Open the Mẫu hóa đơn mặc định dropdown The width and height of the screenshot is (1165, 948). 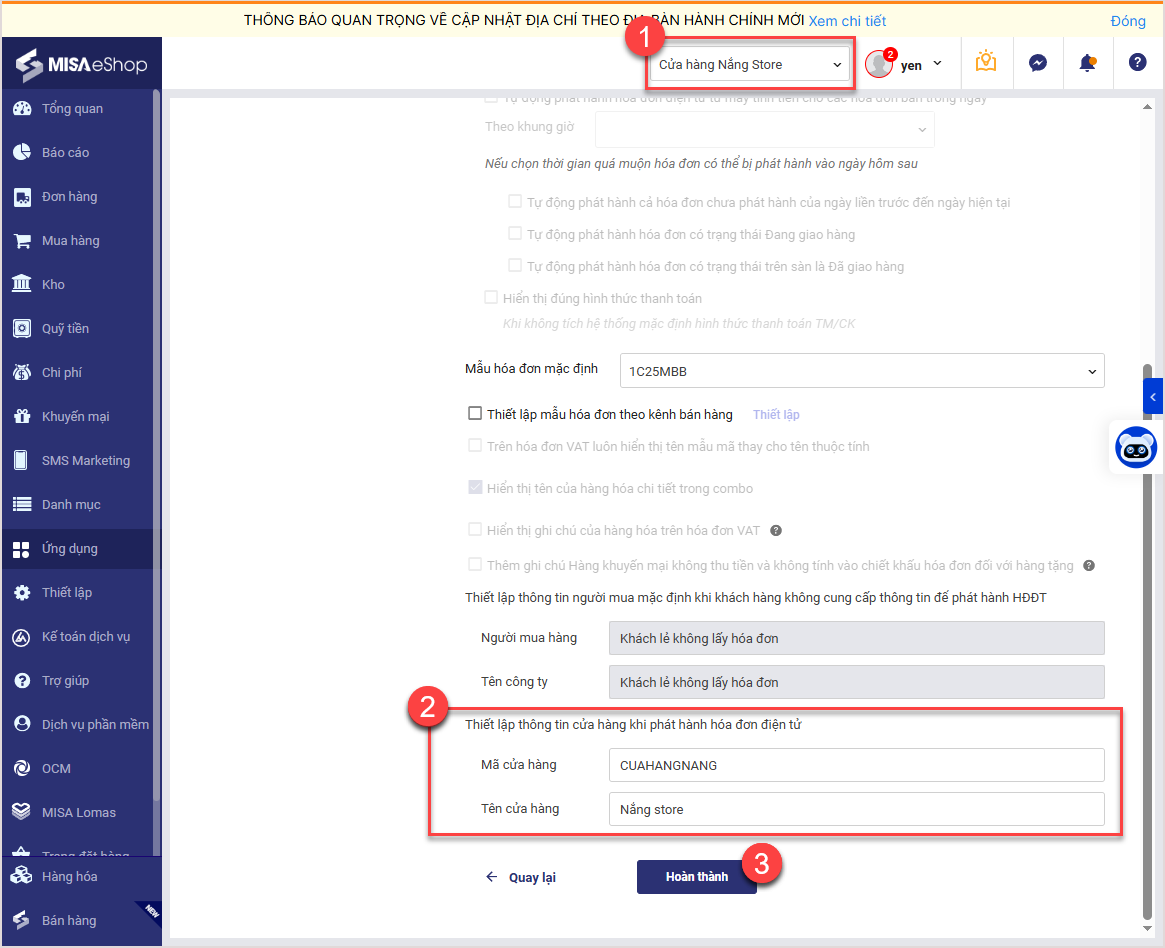coord(862,371)
